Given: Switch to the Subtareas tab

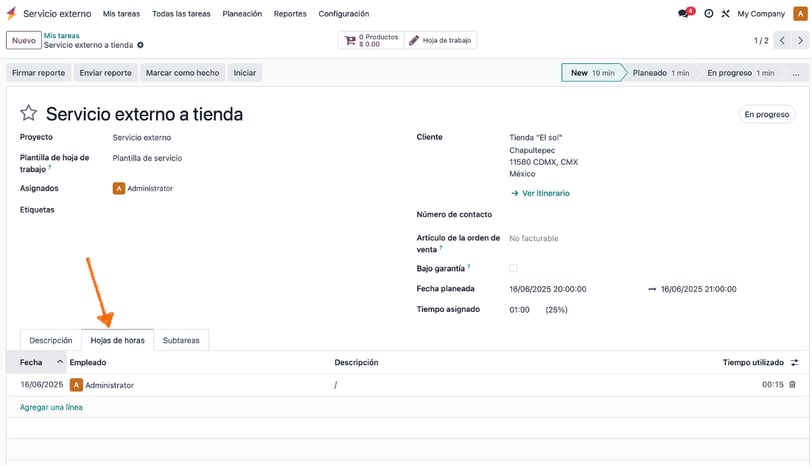Looking at the screenshot, I should click(x=181, y=340).
